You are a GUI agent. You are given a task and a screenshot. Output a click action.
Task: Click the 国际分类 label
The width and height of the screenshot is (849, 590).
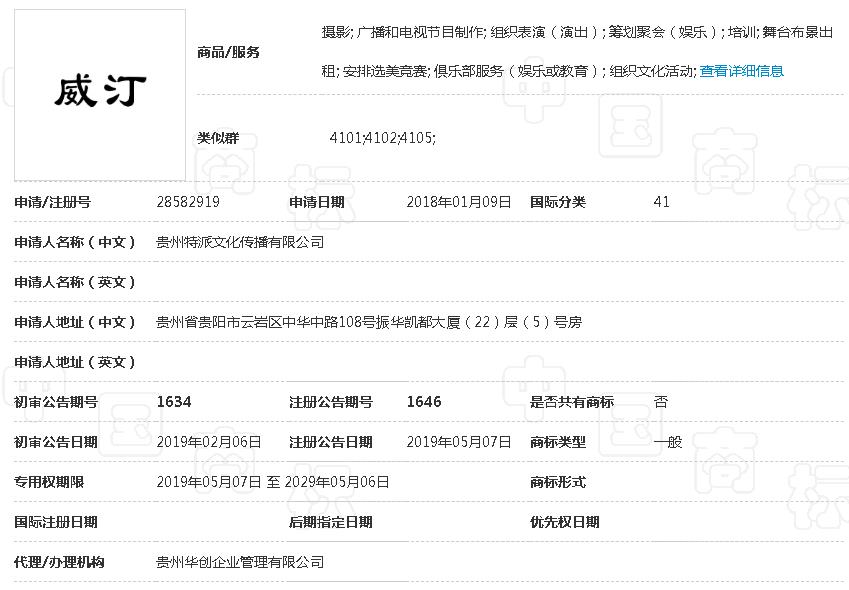pos(558,202)
